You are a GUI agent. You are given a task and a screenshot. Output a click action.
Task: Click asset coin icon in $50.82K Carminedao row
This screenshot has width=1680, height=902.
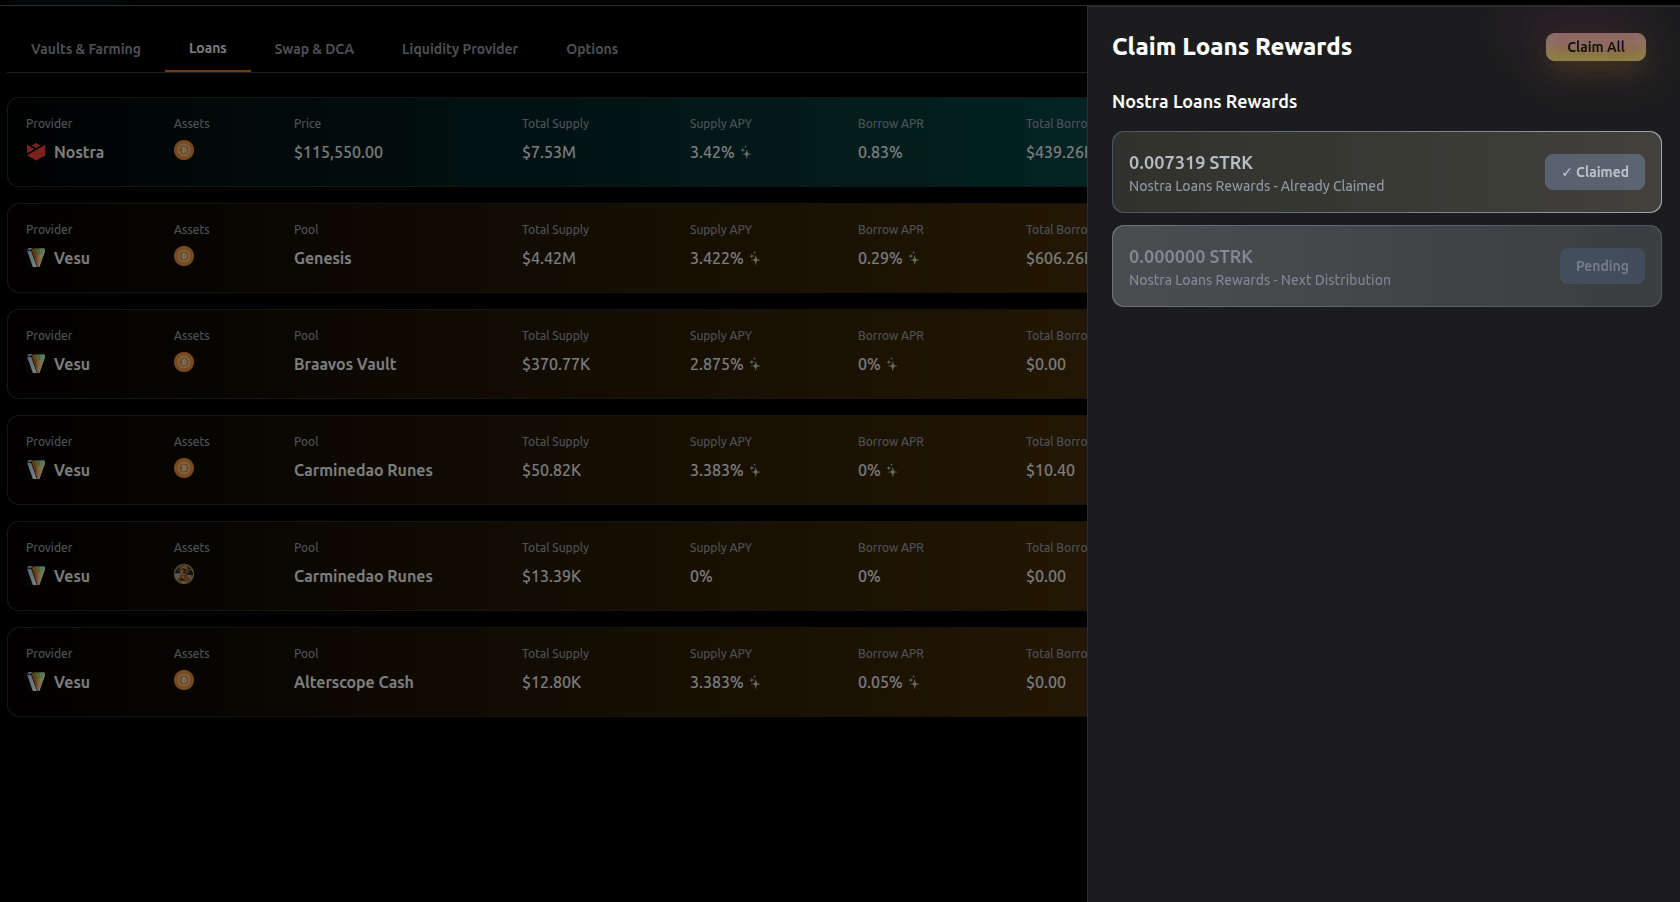[x=184, y=468]
